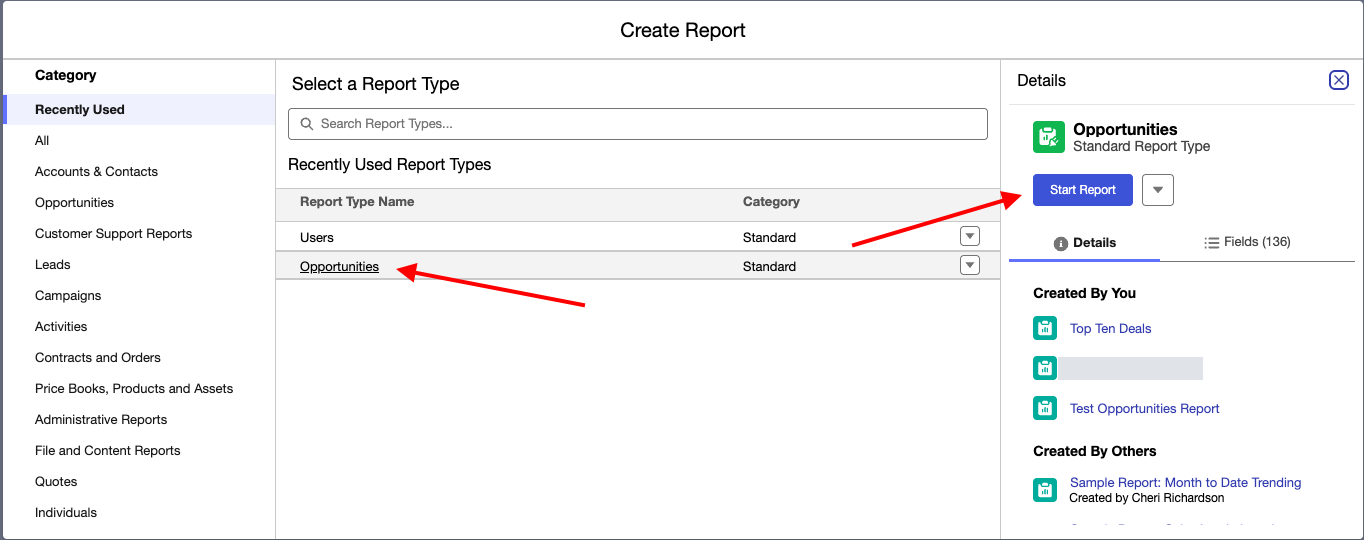The image size is (1364, 540).
Task: Click the Report Type Name column header
Action: (357, 202)
